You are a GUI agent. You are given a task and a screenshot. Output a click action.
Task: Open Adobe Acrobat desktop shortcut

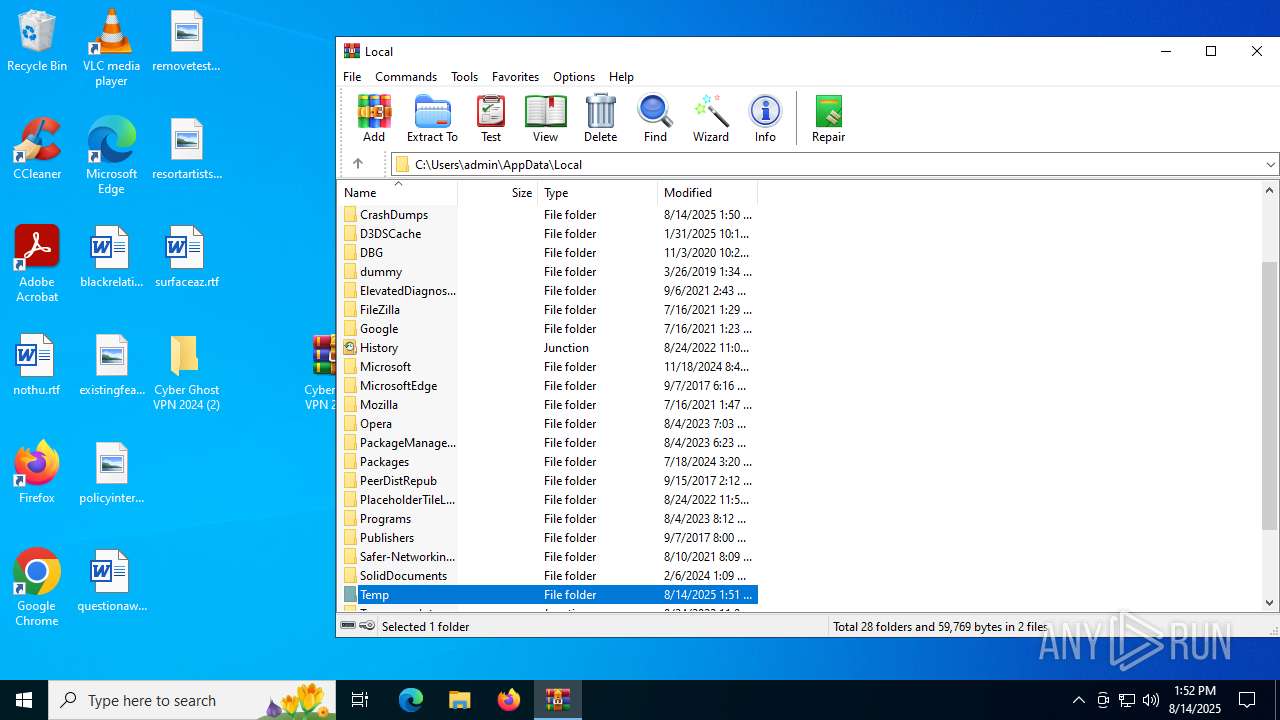[37, 264]
